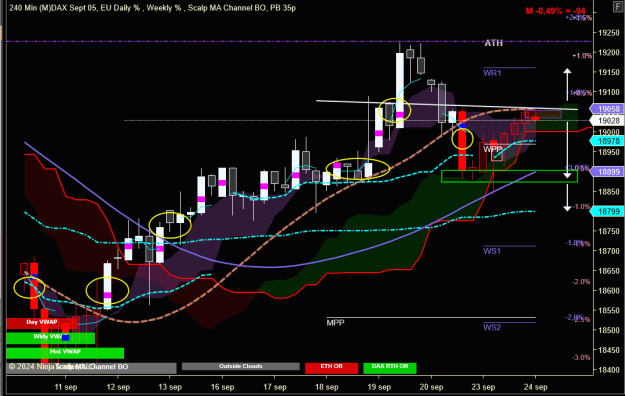Click the green Wkly VWAP bar
This screenshot has height=396, width=625.
point(51,338)
